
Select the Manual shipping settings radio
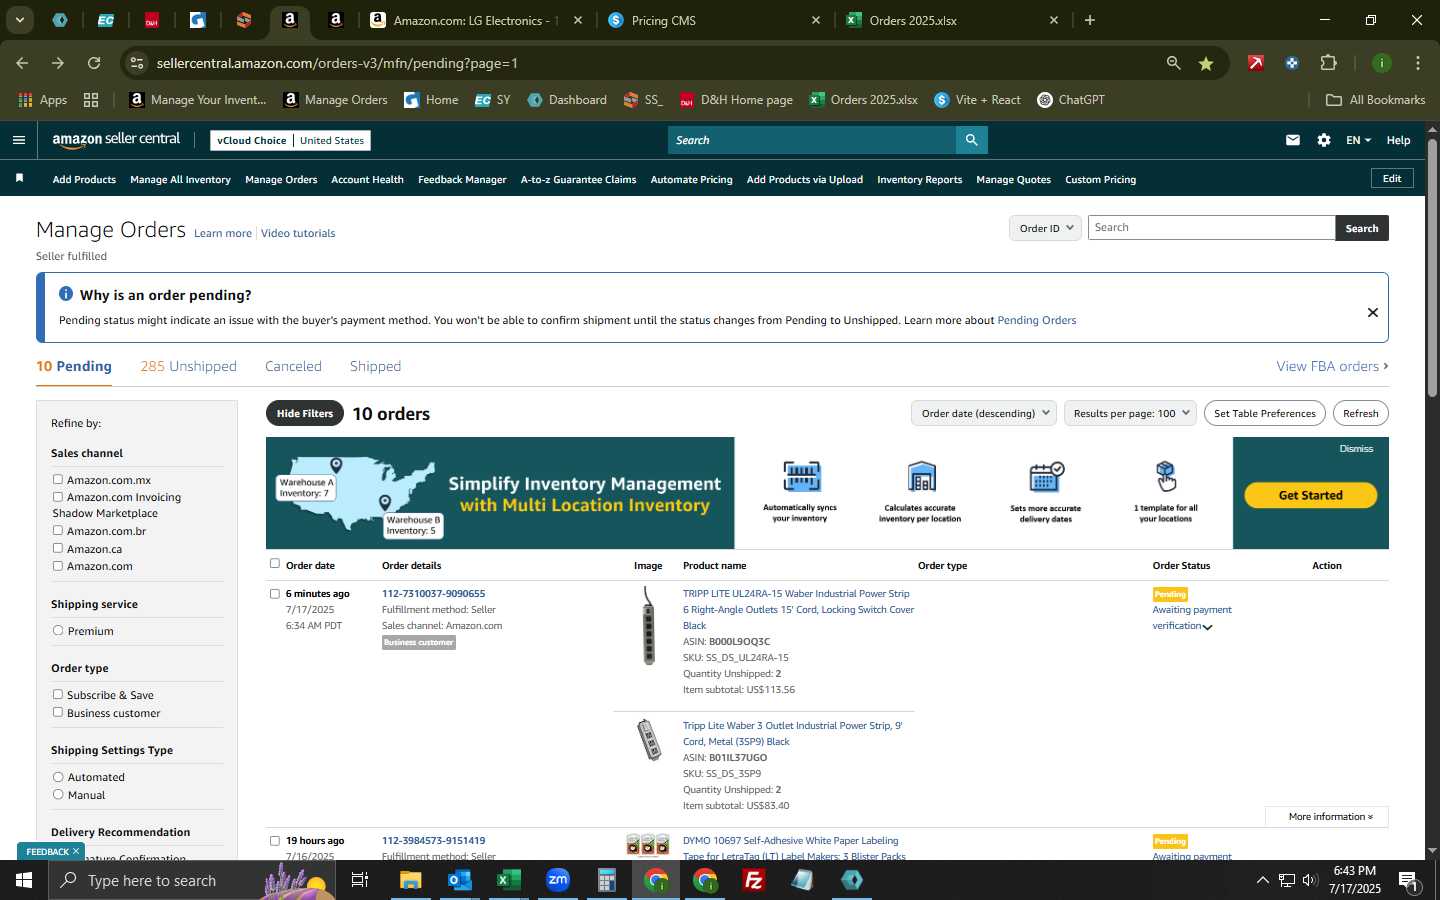[58, 795]
